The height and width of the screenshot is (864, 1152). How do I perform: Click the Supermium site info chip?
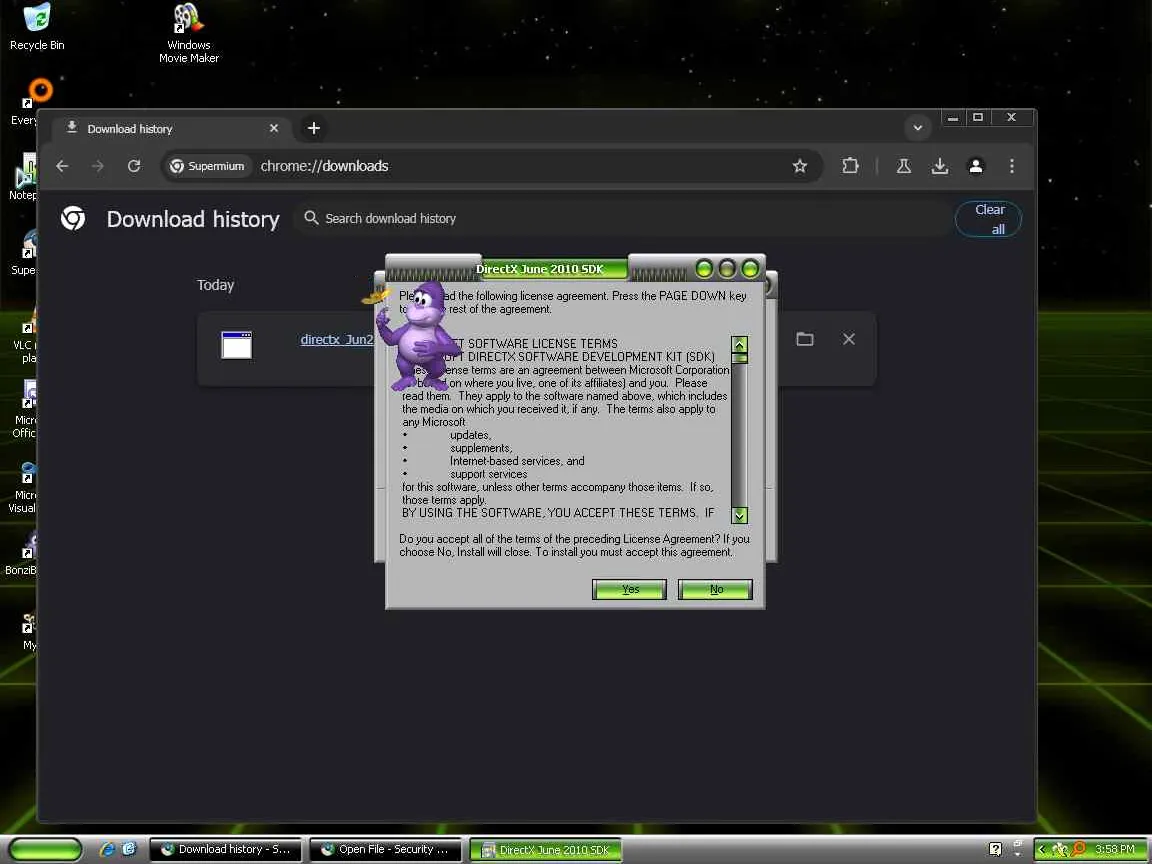(207, 166)
